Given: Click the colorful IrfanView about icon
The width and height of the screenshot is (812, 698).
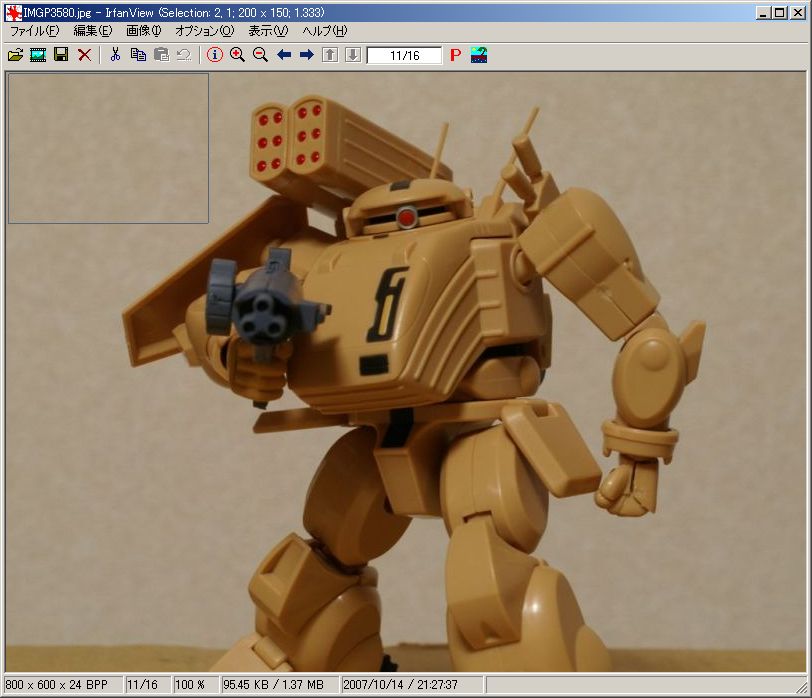Looking at the screenshot, I should (479, 55).
